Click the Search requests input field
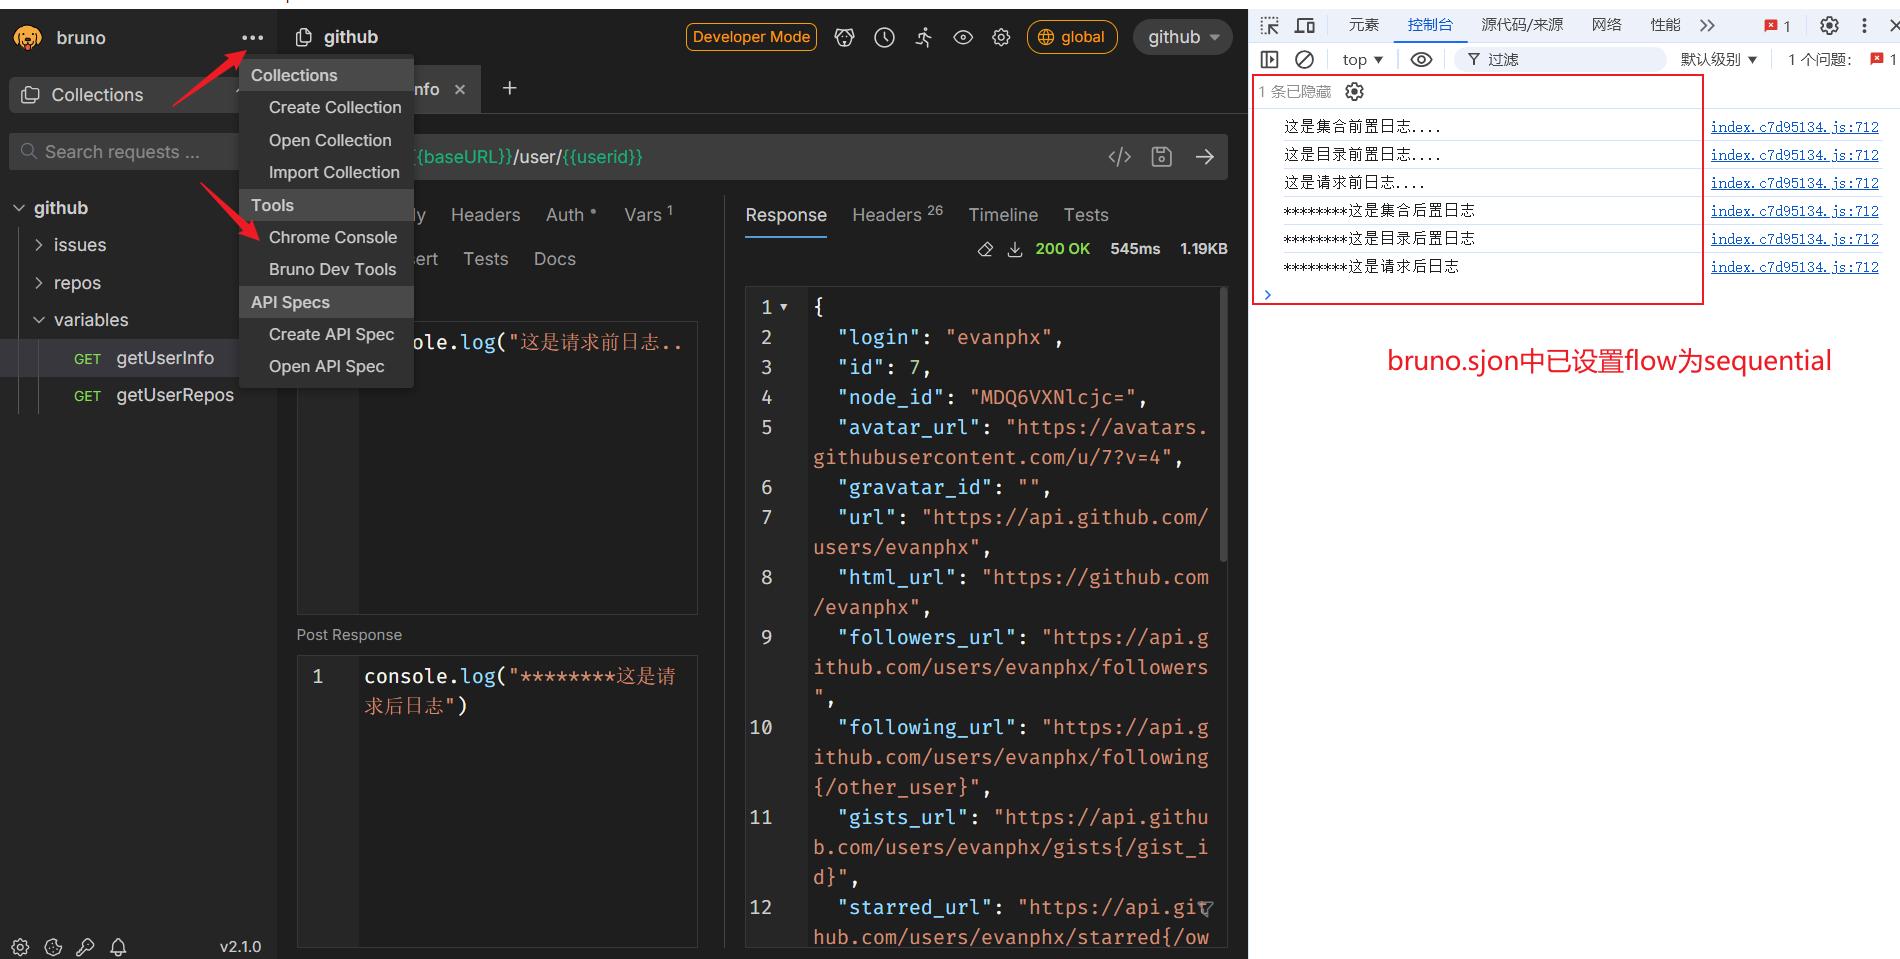 point(123,152)
